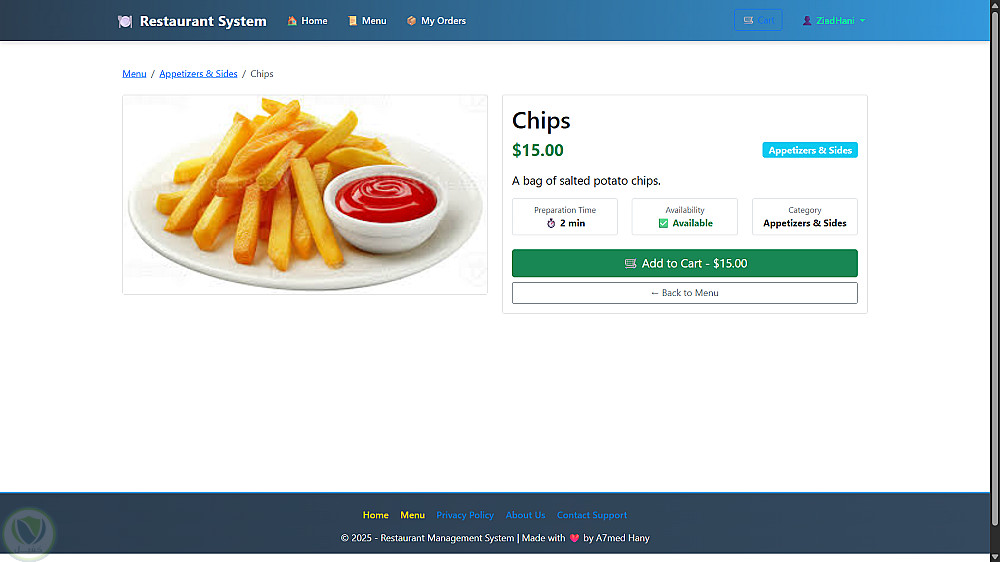Click the Restaurant System plate logo icon

pyautogui.click(x=125, y=21)
